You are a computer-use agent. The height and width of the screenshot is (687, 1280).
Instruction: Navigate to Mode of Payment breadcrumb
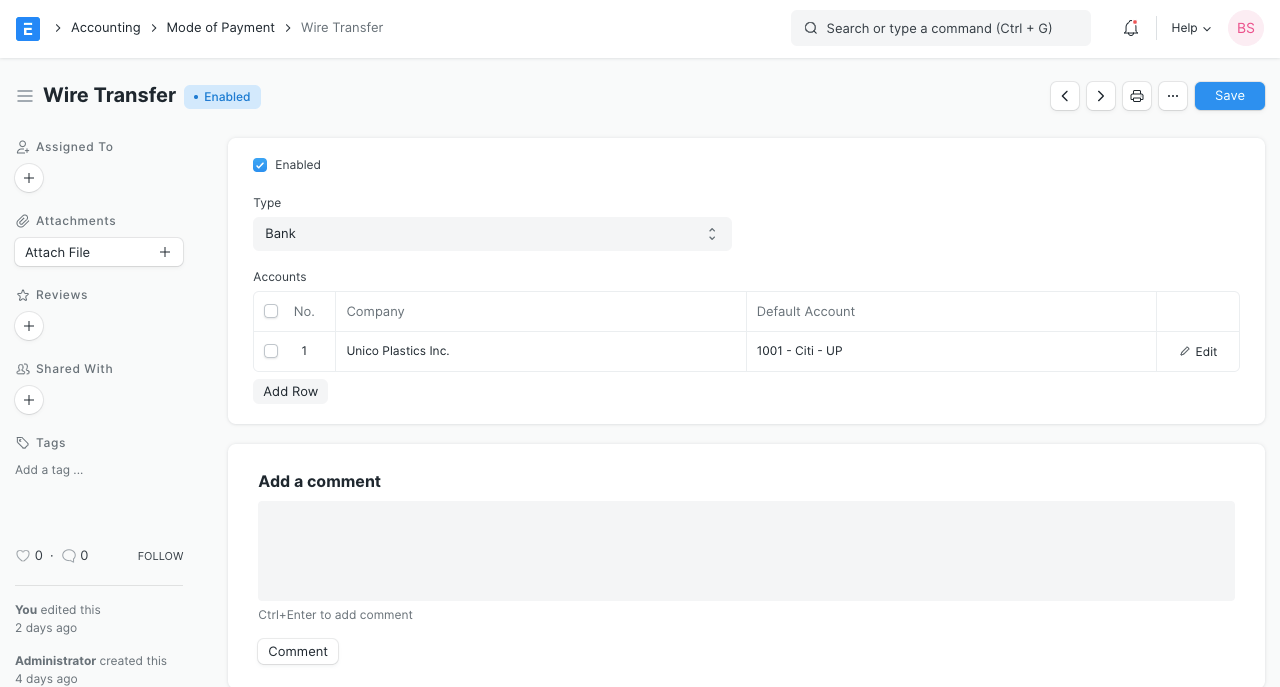220,28
